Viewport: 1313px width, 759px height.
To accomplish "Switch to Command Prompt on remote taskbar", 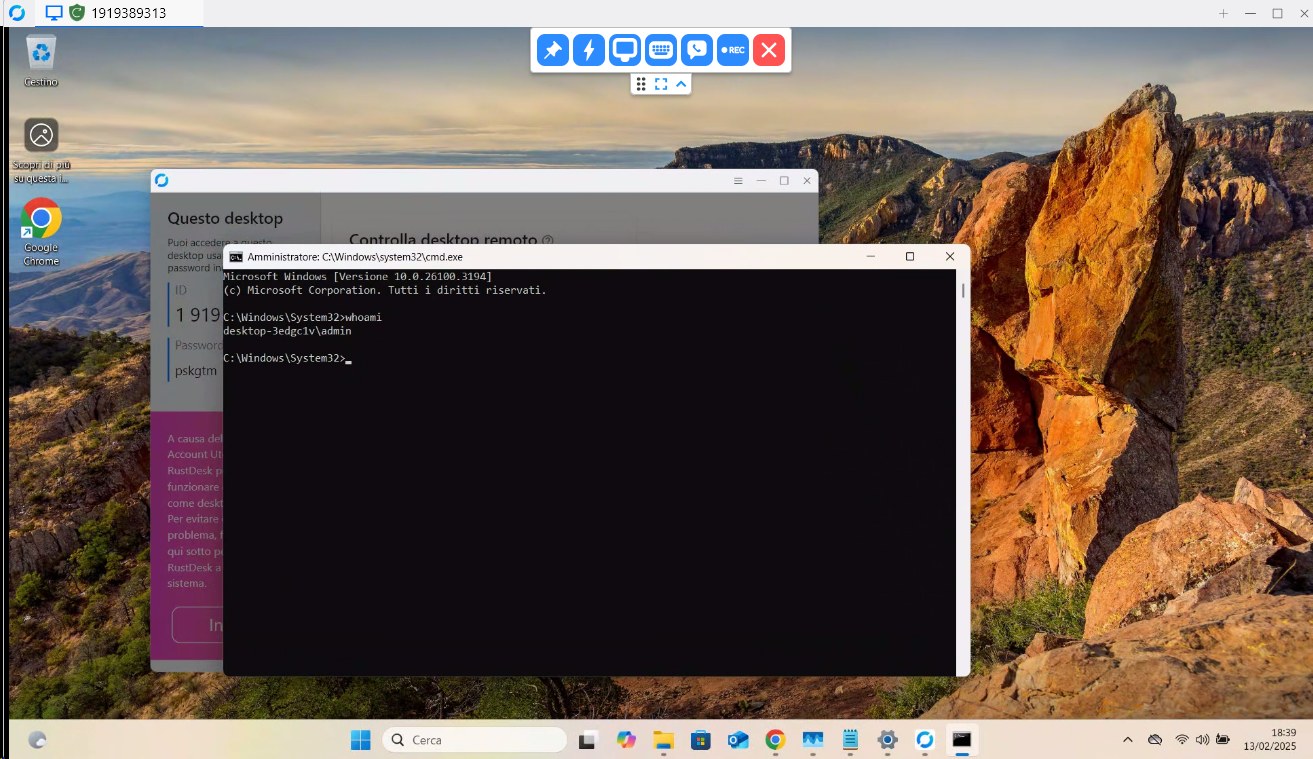I will pos(962,740).
